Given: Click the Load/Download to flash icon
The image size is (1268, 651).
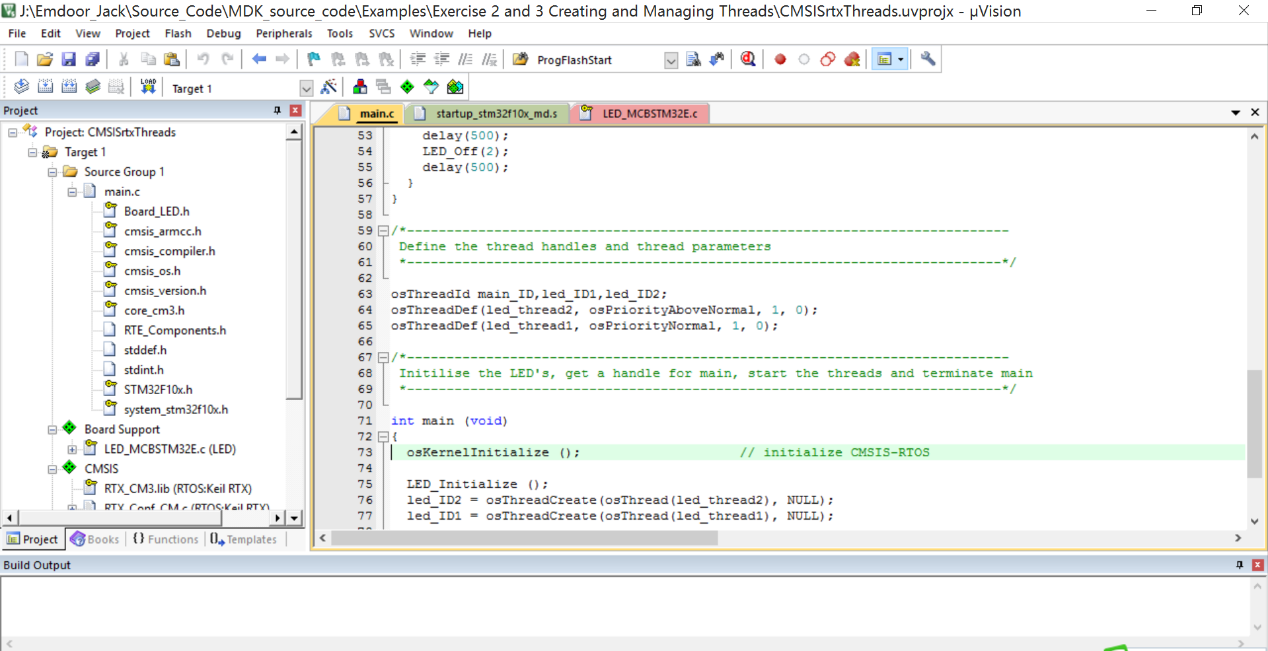Looking at the screenshot, I should click(148, 88).
